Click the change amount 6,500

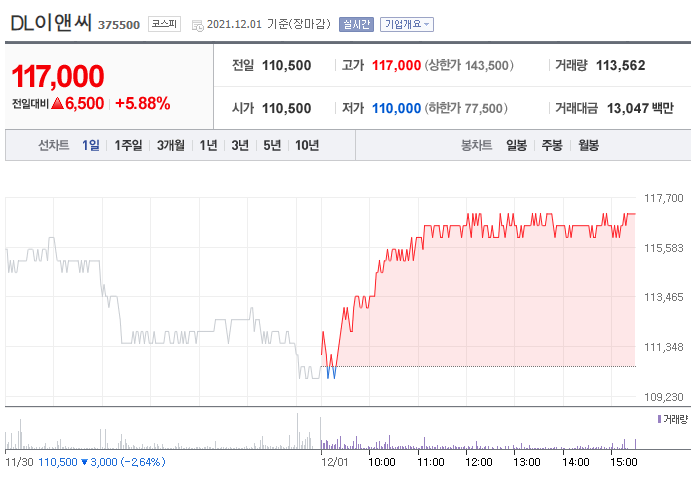85,104
